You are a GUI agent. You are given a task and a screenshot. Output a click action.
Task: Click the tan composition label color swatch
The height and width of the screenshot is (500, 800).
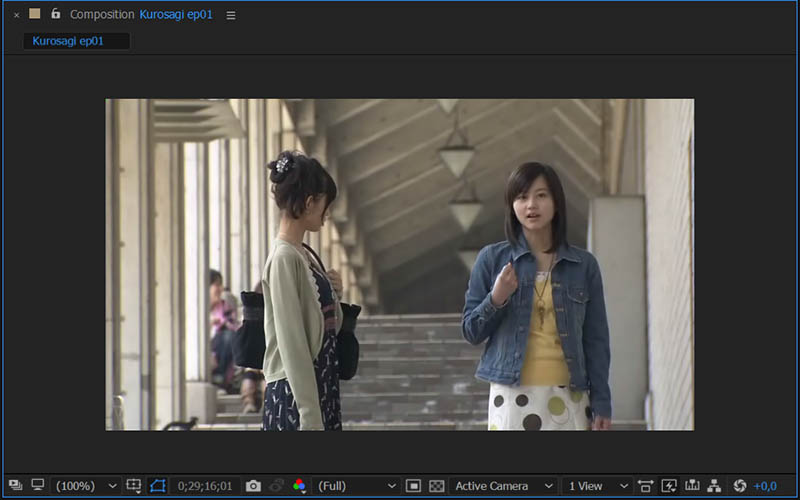[35, 14]
